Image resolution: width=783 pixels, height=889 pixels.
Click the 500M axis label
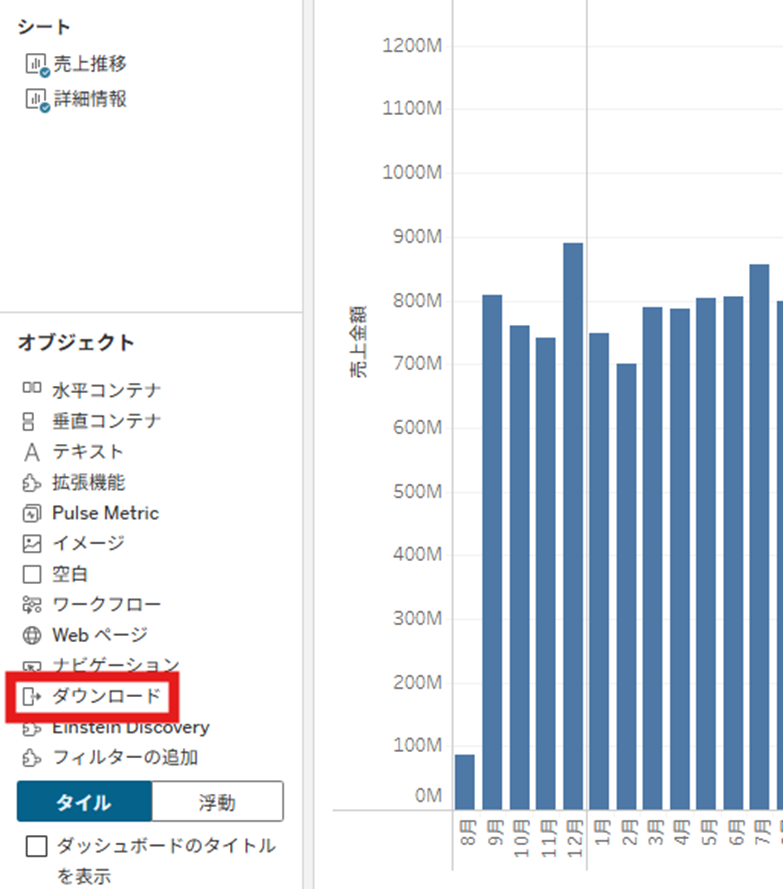(418, 491)
